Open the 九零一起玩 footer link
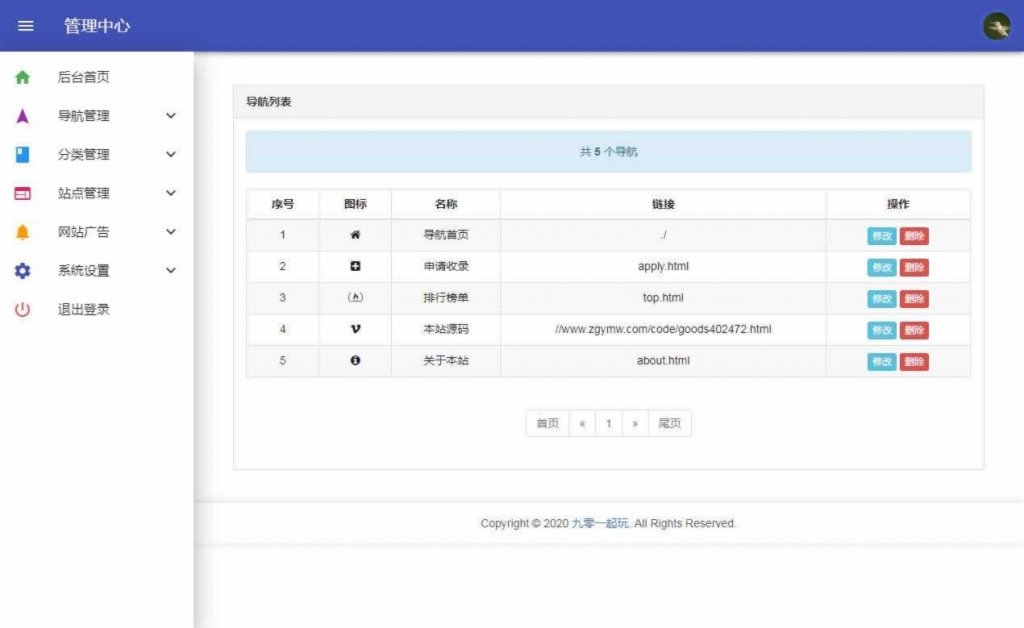1024x628 pixels. coord(600,524)
